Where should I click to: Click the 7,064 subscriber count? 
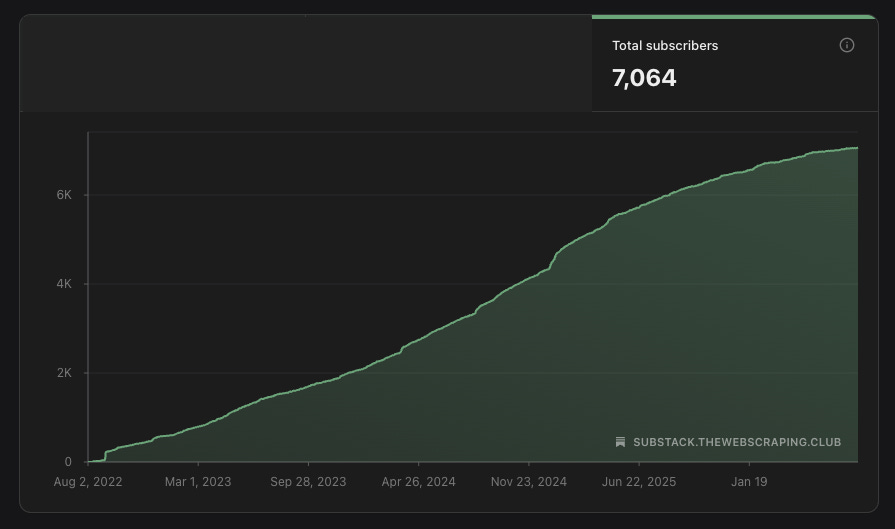coord(644,78)
